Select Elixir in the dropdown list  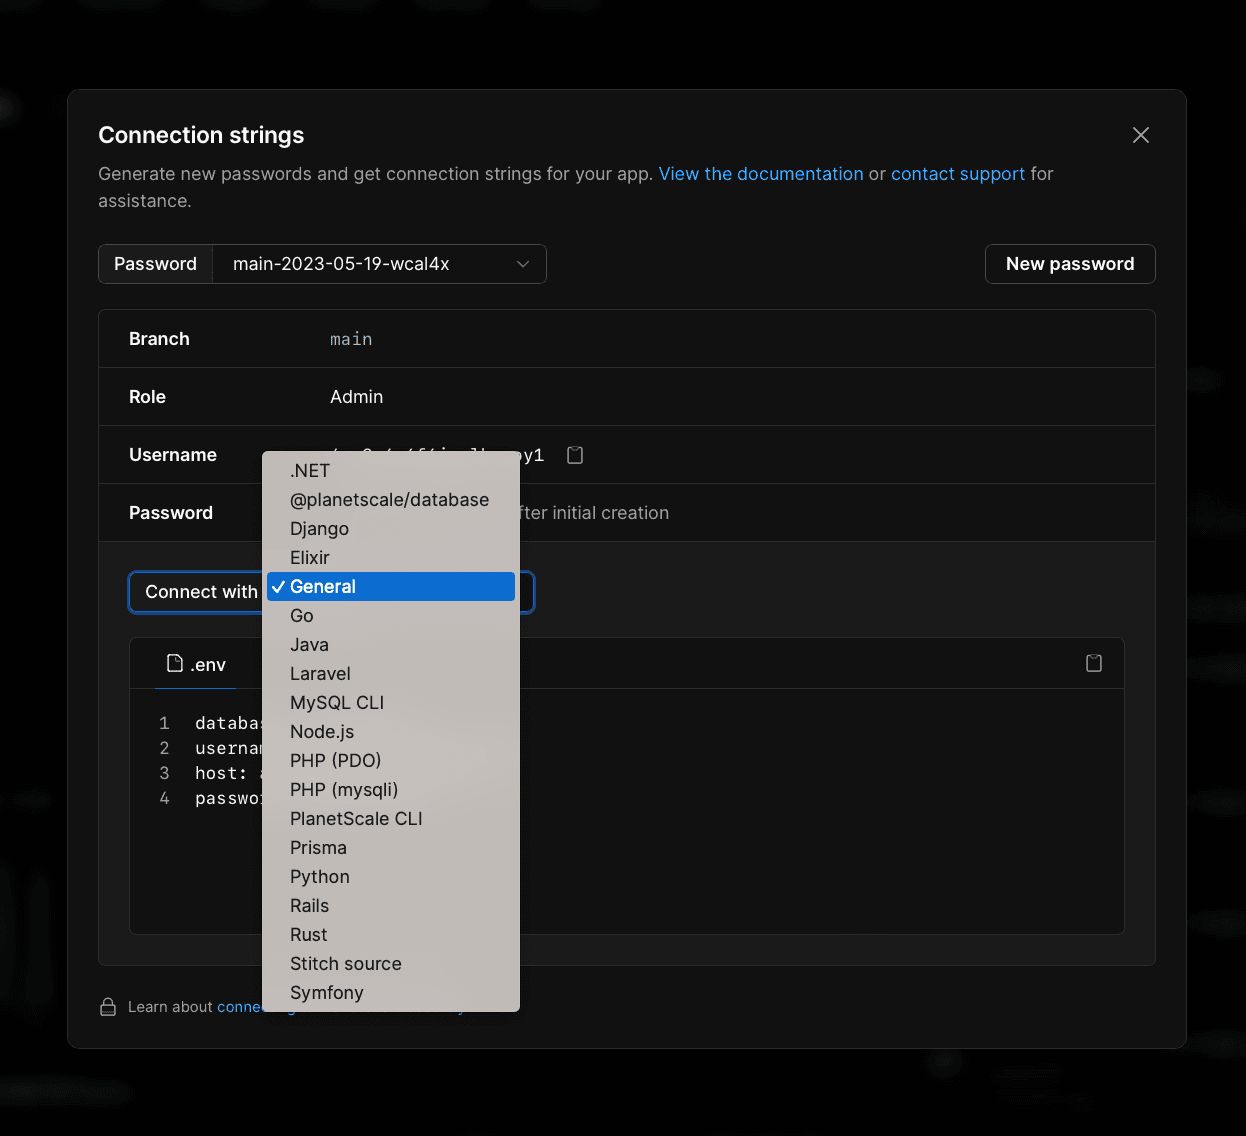pos(391,558)
